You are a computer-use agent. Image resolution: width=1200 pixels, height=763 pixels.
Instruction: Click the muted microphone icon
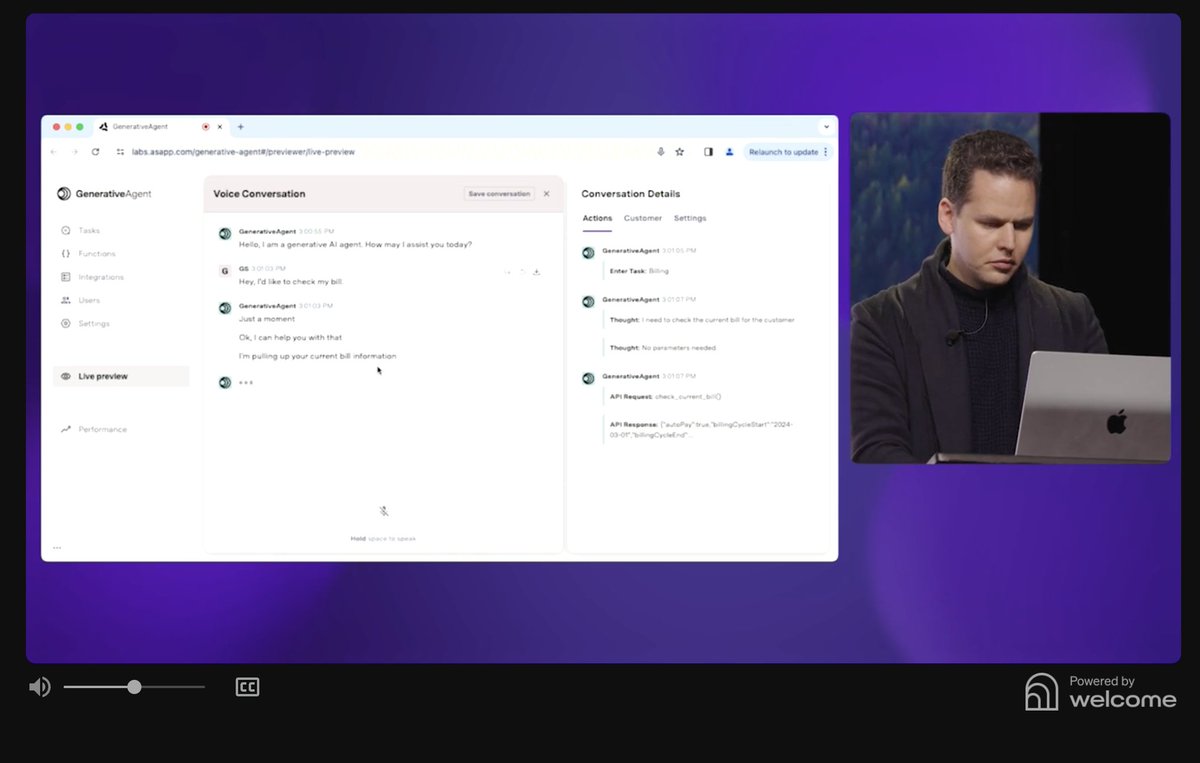pos(384,511)
